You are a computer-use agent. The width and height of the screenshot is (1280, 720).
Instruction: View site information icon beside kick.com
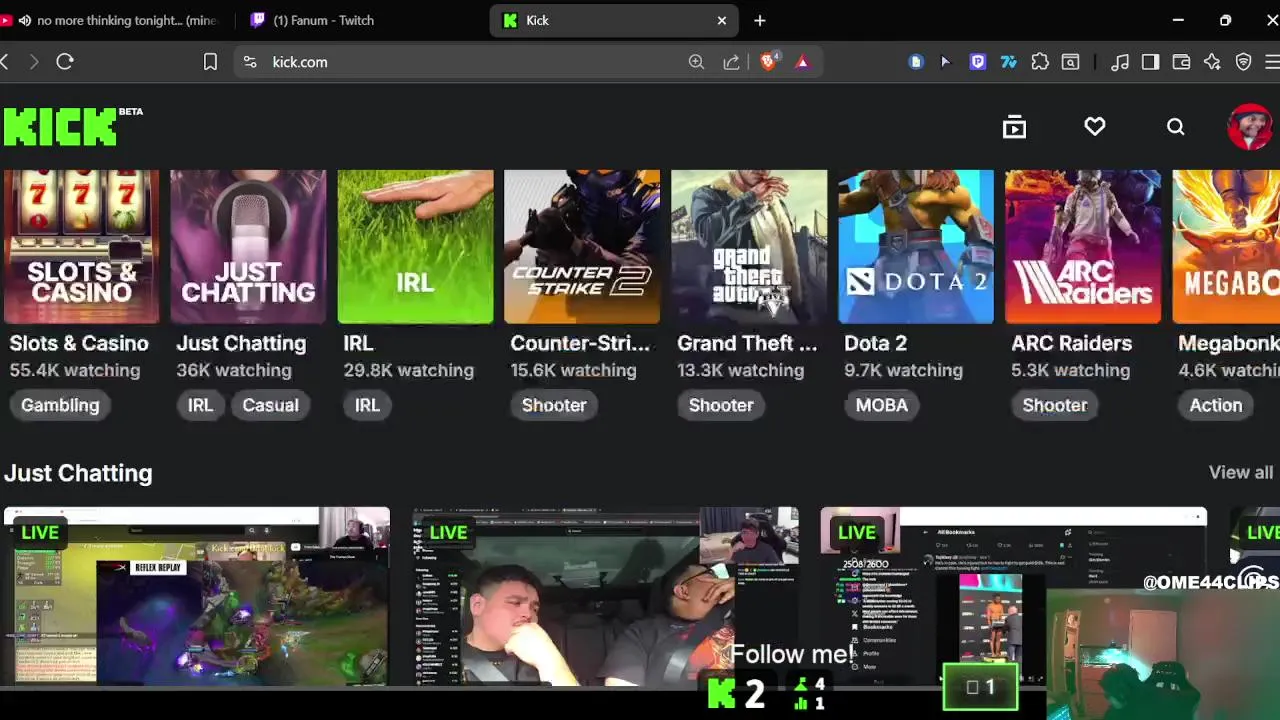250,62
